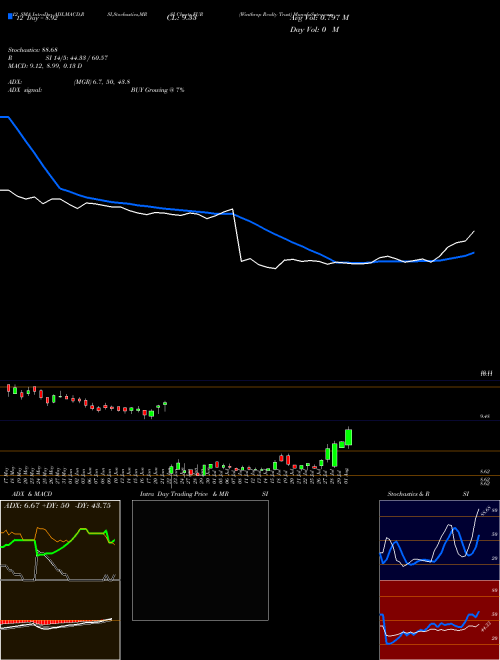The image size is (500, 660).
Task: Click the tall green last candlestick
Action: point(348,437)
